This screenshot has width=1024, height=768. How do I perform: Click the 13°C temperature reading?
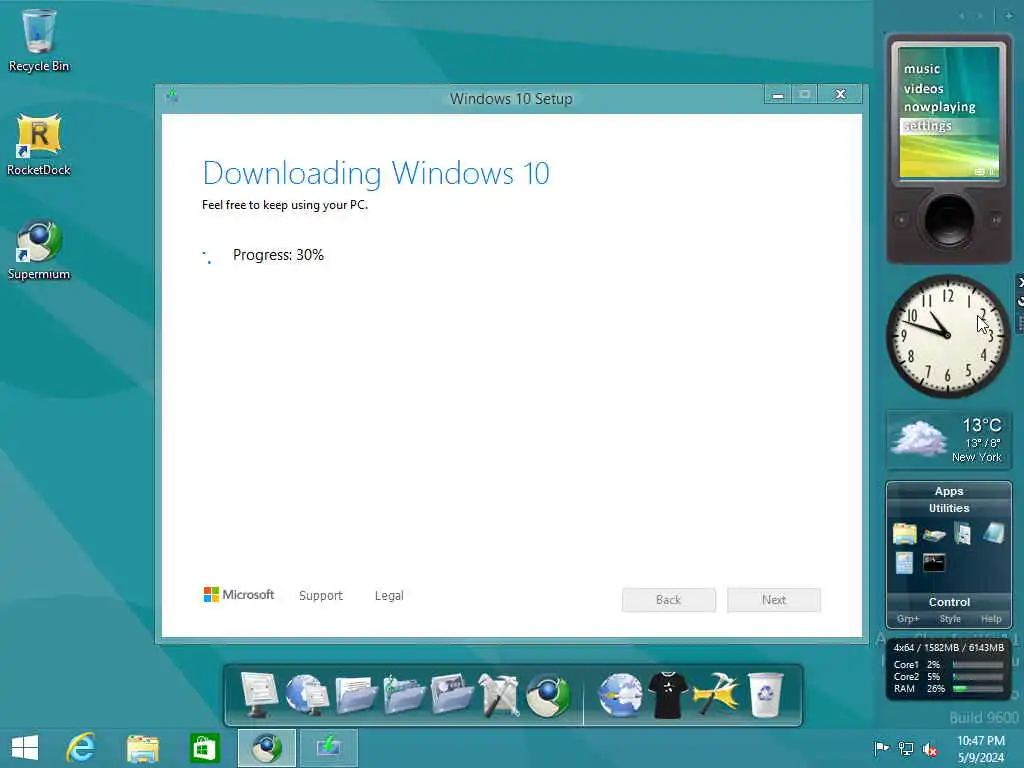(982, 425)
